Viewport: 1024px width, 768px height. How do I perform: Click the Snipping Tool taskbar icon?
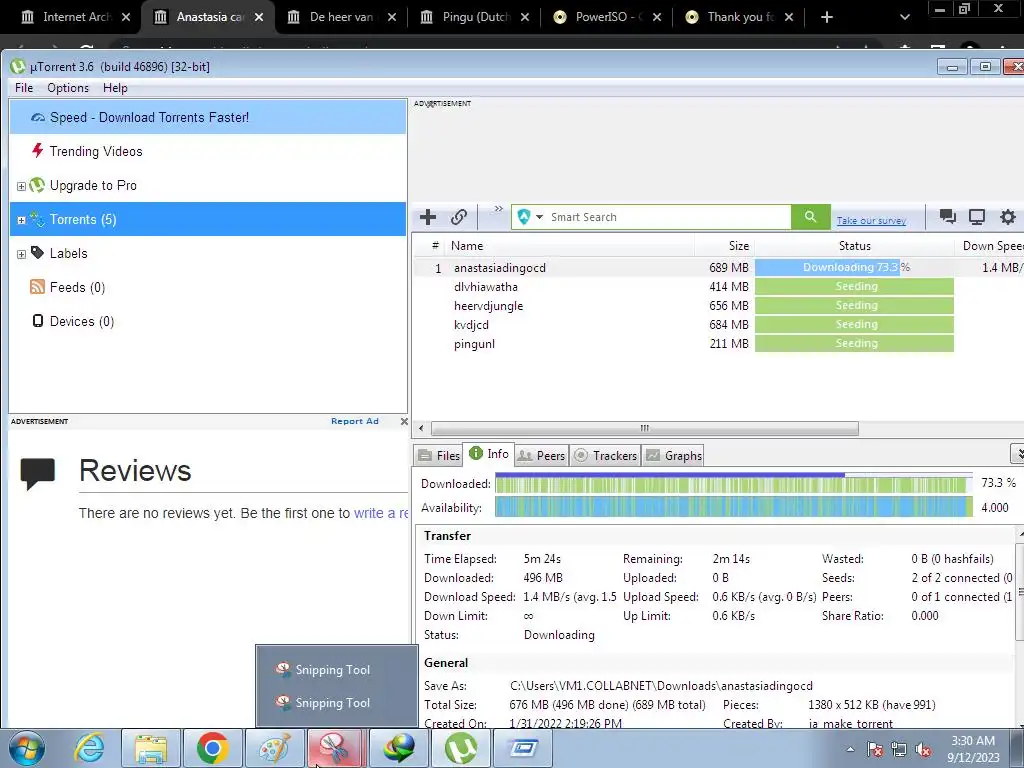[335, 748]
